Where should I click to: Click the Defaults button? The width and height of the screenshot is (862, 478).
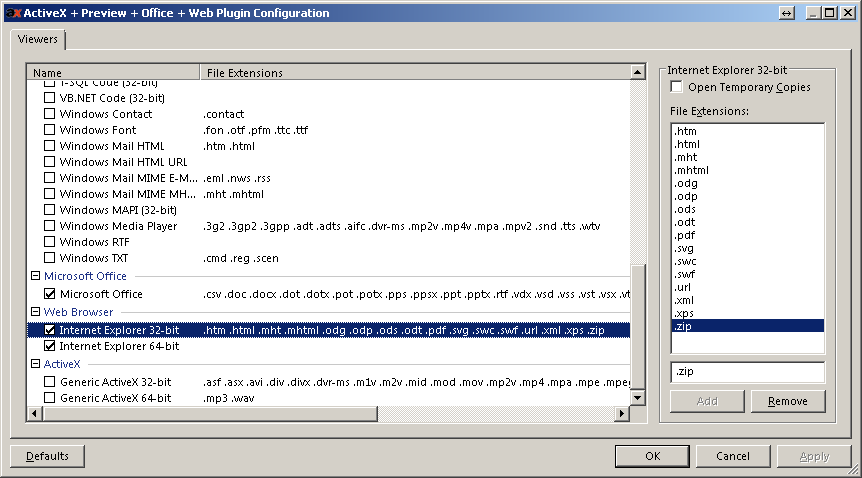(47, 456)
